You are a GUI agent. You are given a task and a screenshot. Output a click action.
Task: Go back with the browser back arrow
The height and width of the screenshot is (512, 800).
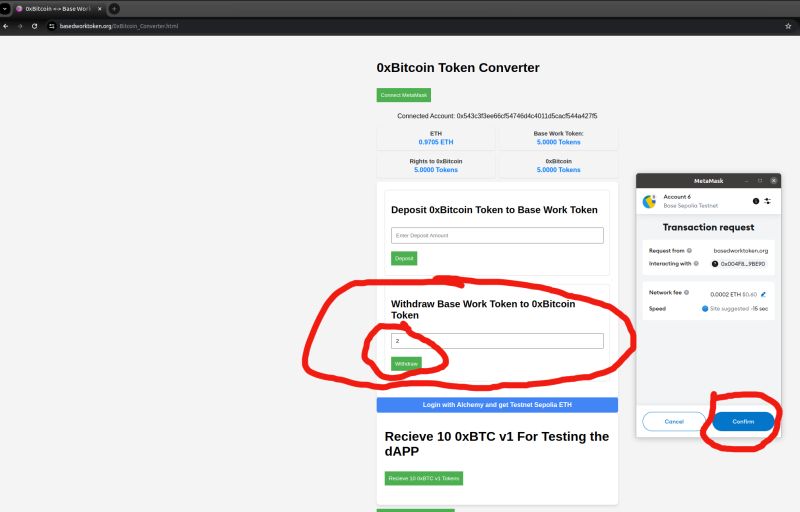point(6,26)
